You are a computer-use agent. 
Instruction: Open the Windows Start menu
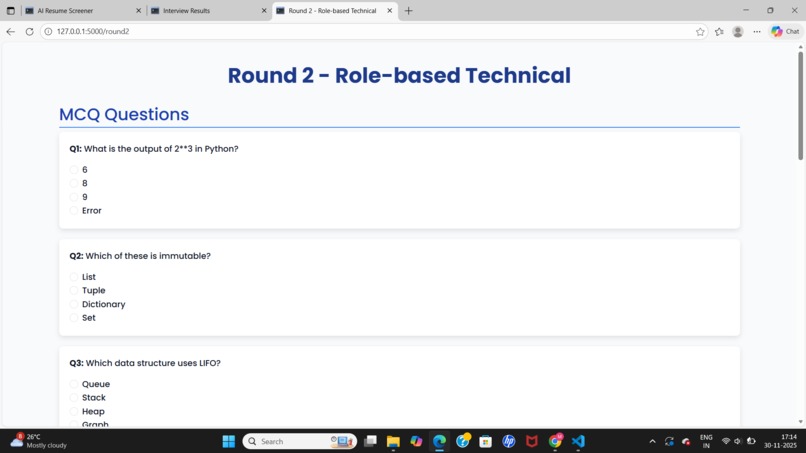[229, 441]
